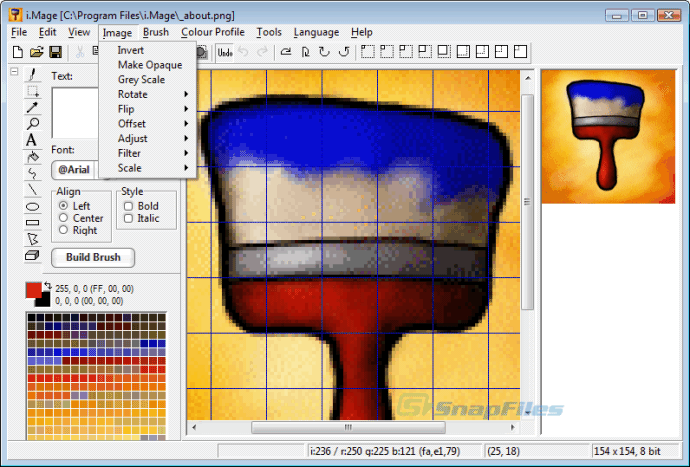Select the Text tool marked A

point(31,140)
